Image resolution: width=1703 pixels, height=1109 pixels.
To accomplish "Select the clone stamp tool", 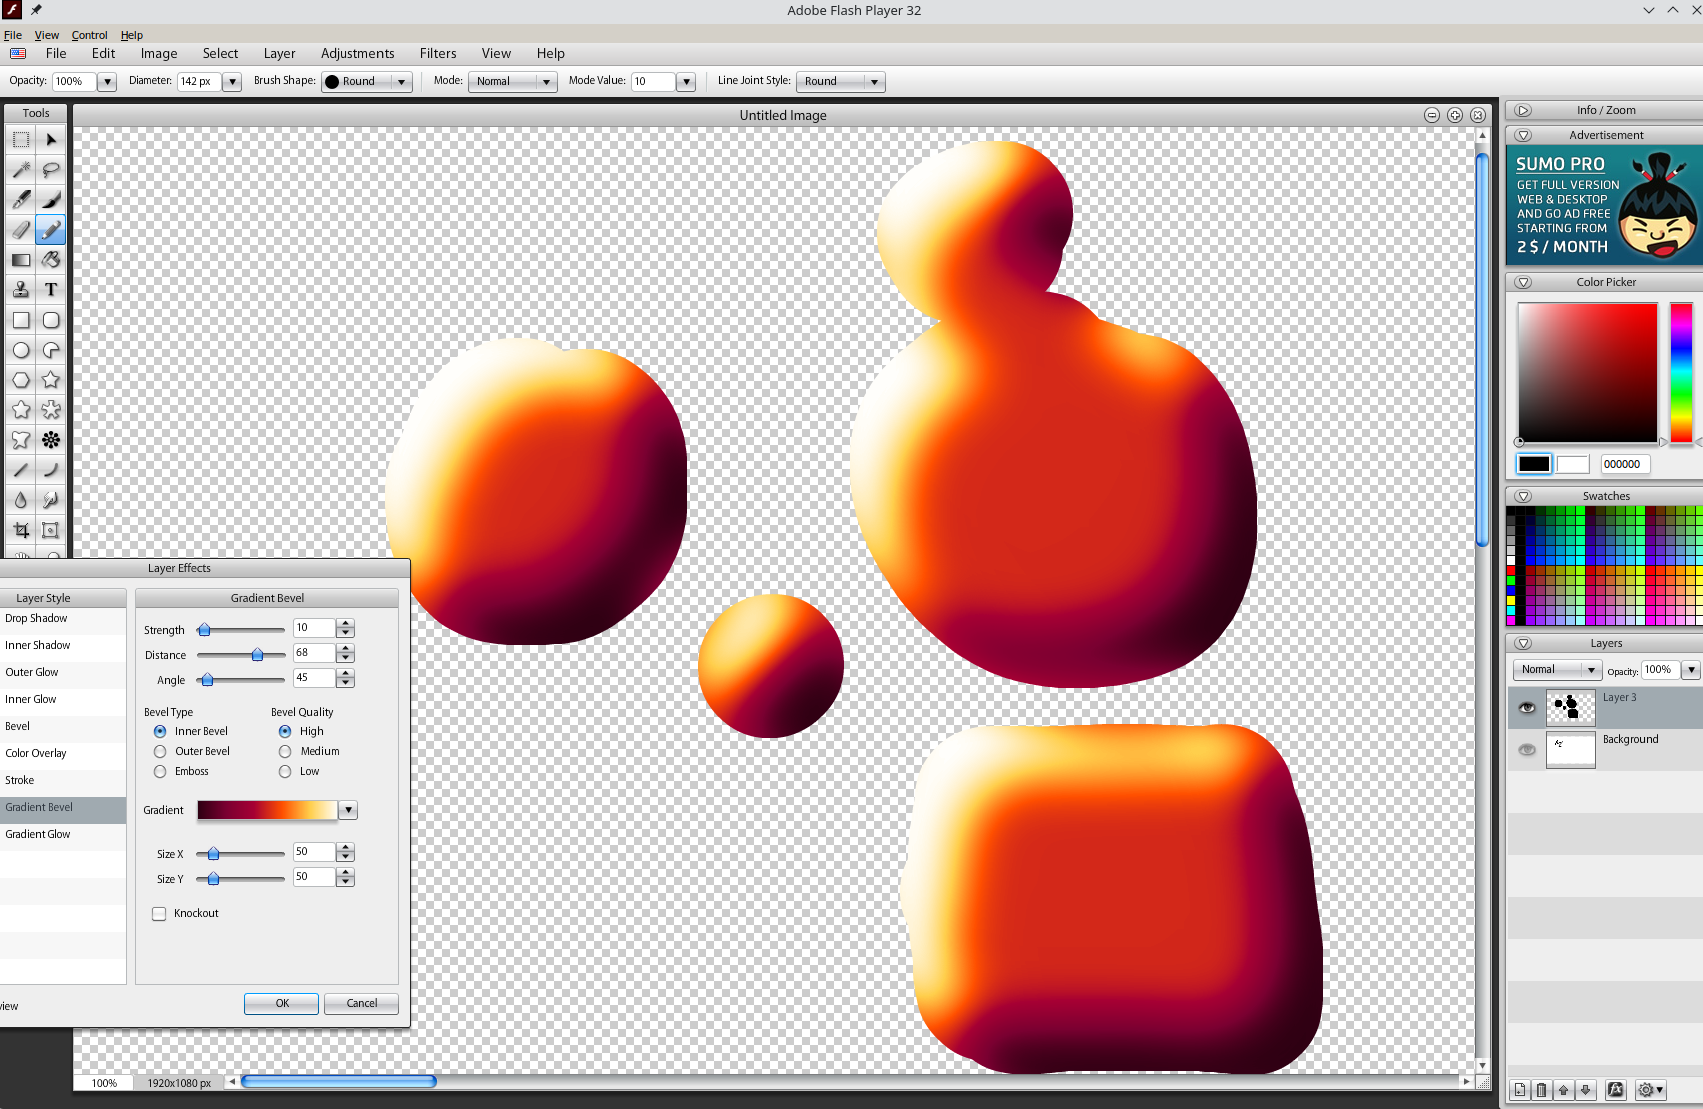I will pos(21,290).
